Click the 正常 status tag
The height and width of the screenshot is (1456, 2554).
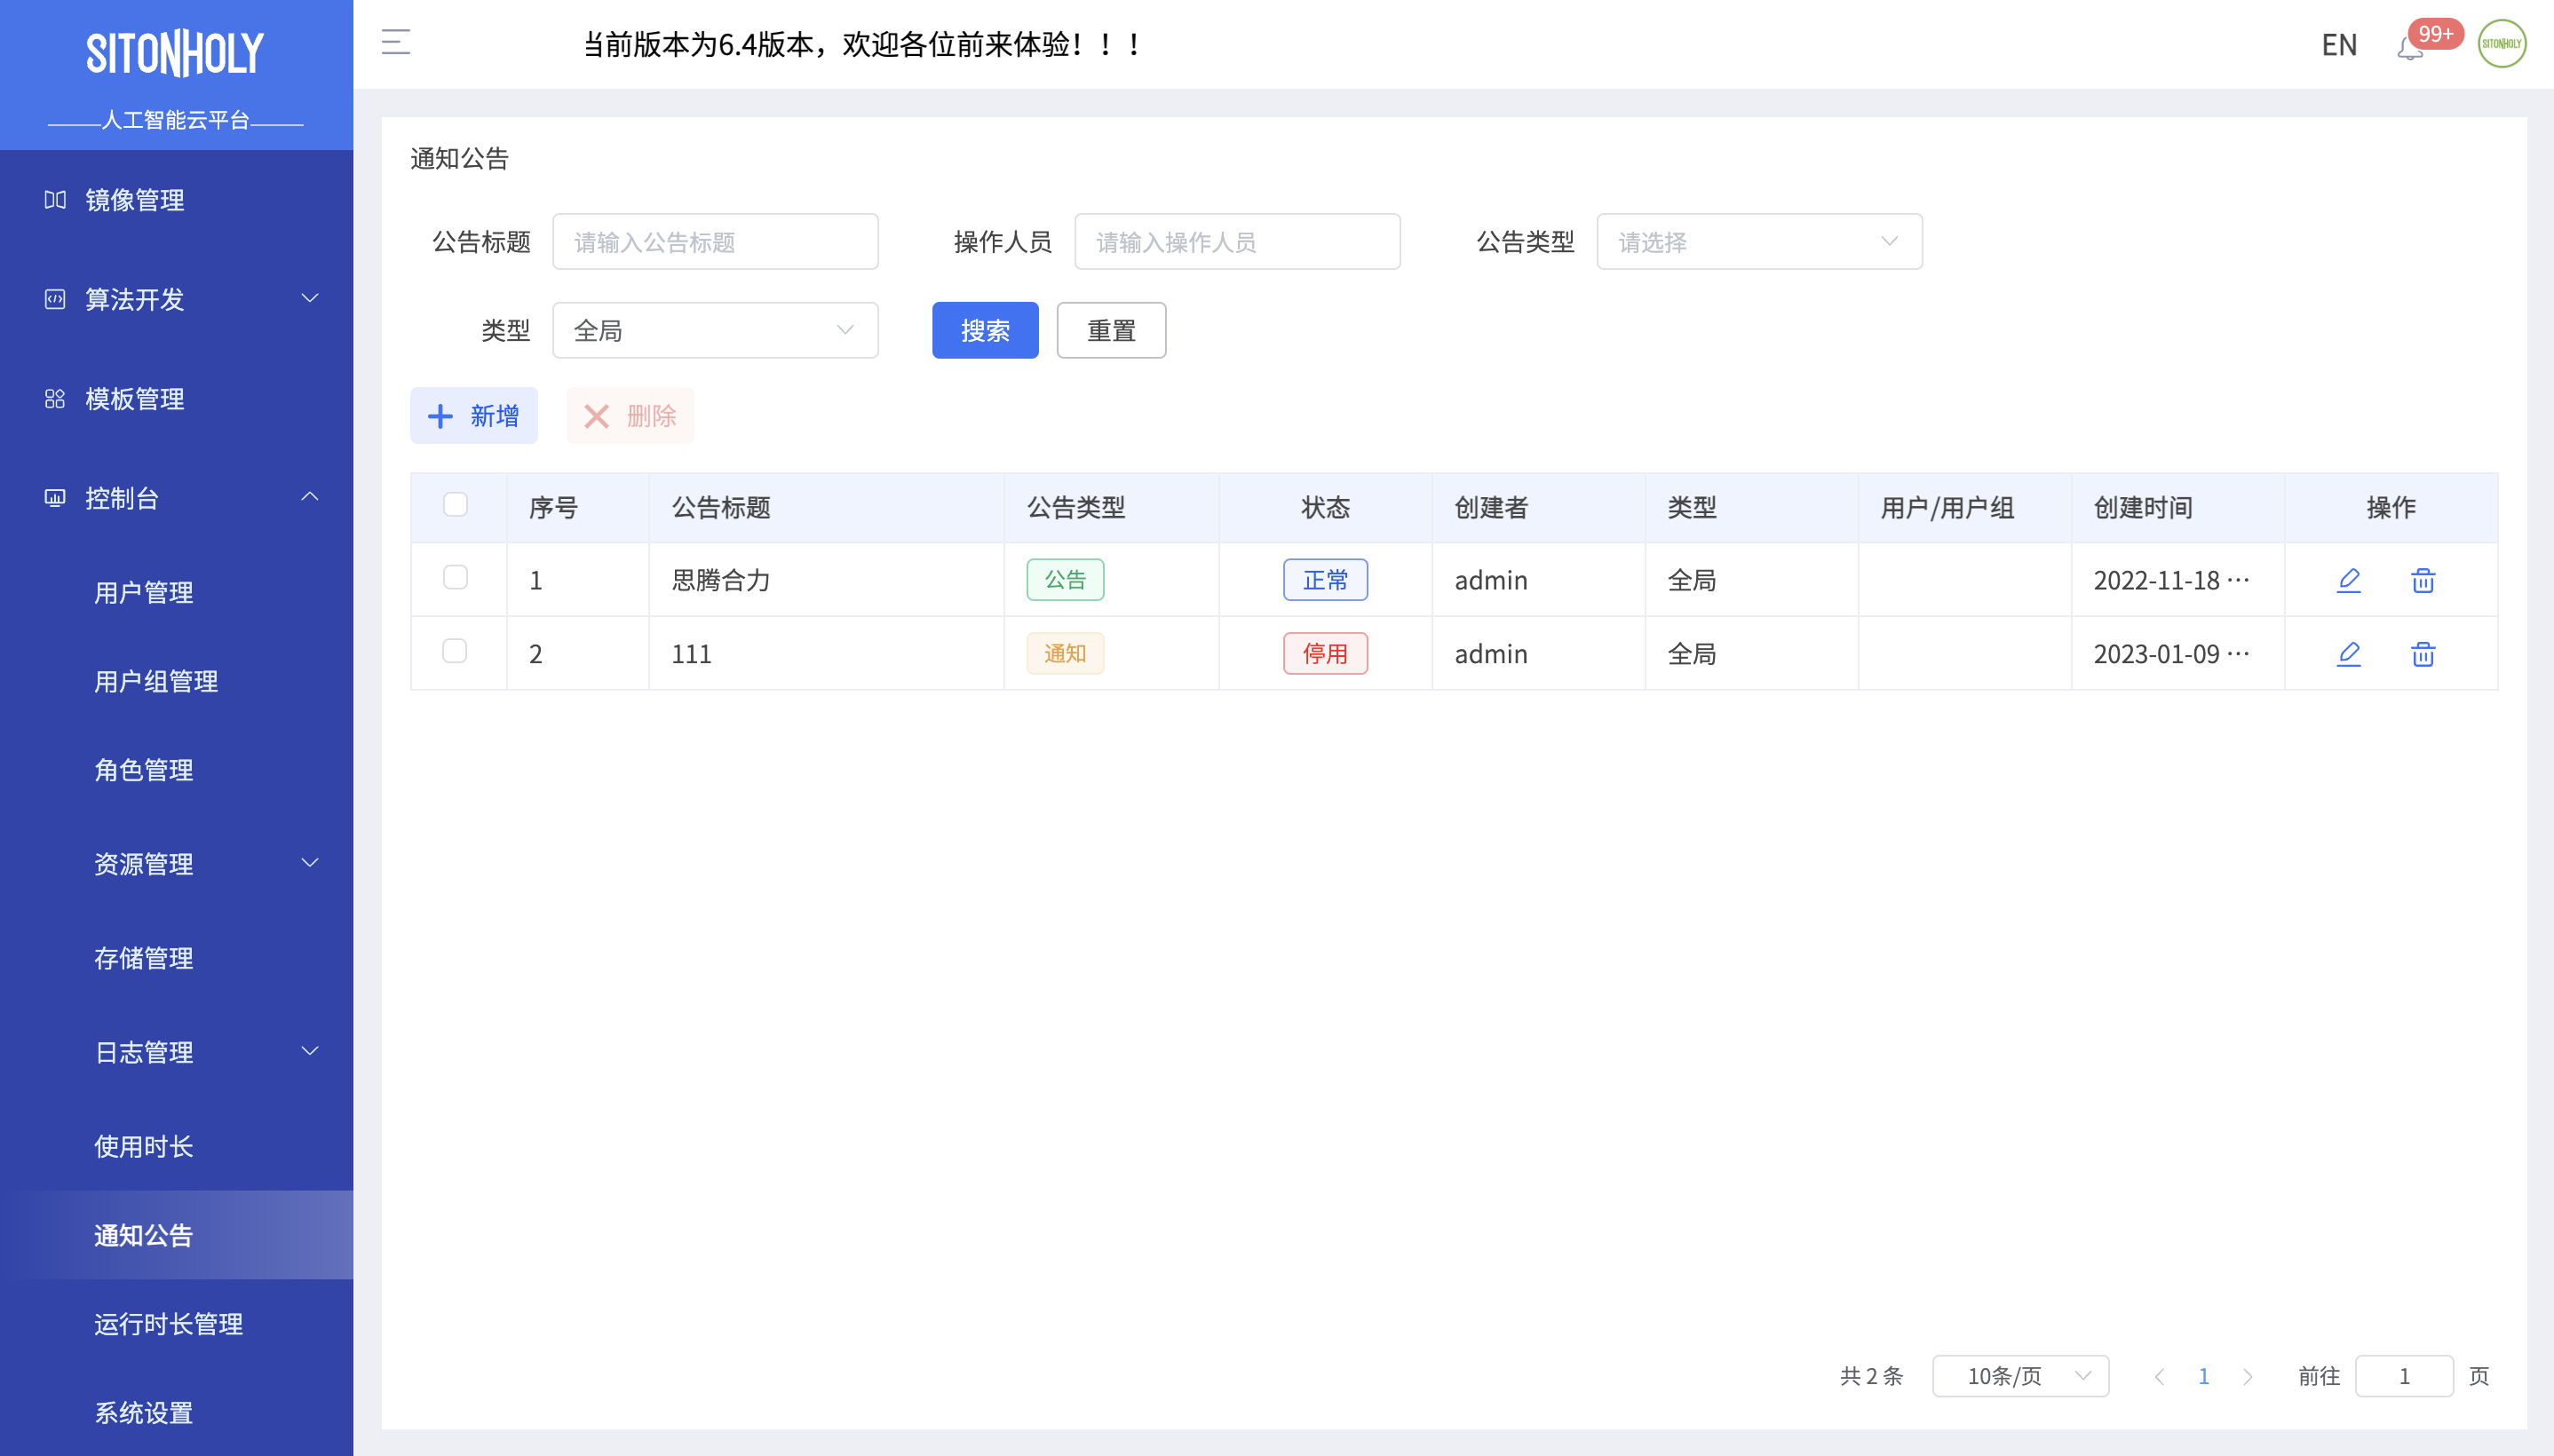pyautogui.click(x=1325, y=580)
